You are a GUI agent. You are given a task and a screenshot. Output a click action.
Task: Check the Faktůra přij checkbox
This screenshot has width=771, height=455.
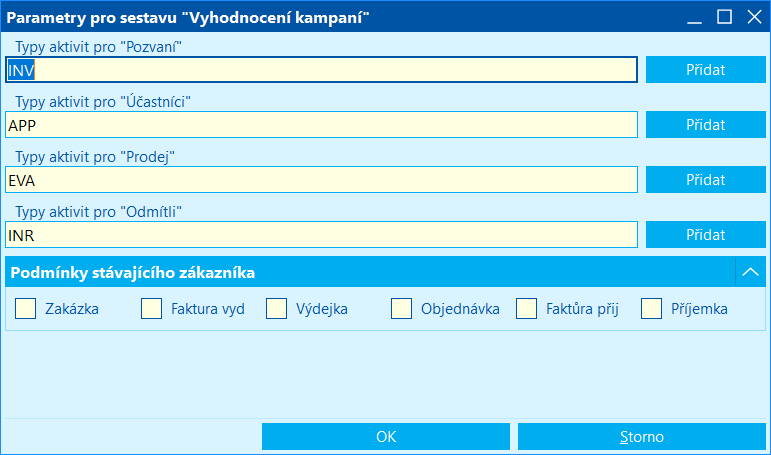pyautogui.click(x=527, y=309)
